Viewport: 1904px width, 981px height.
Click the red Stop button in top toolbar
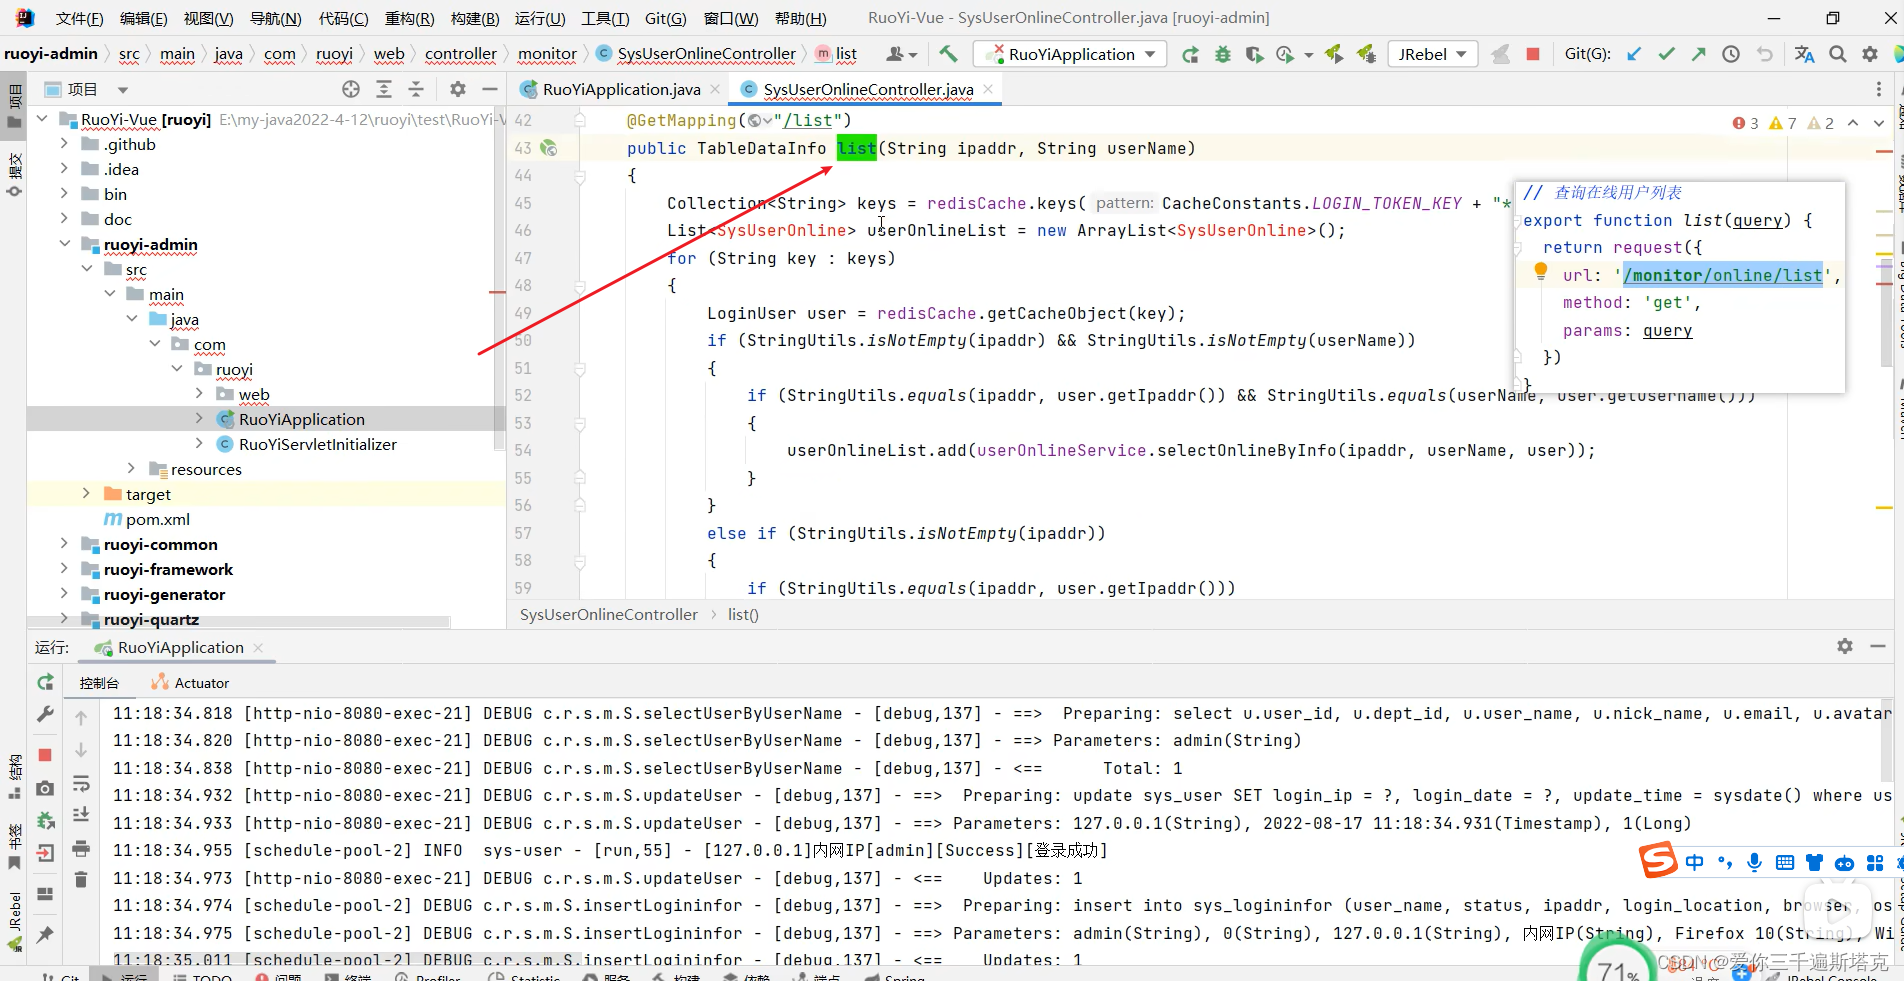point(1533,54)
